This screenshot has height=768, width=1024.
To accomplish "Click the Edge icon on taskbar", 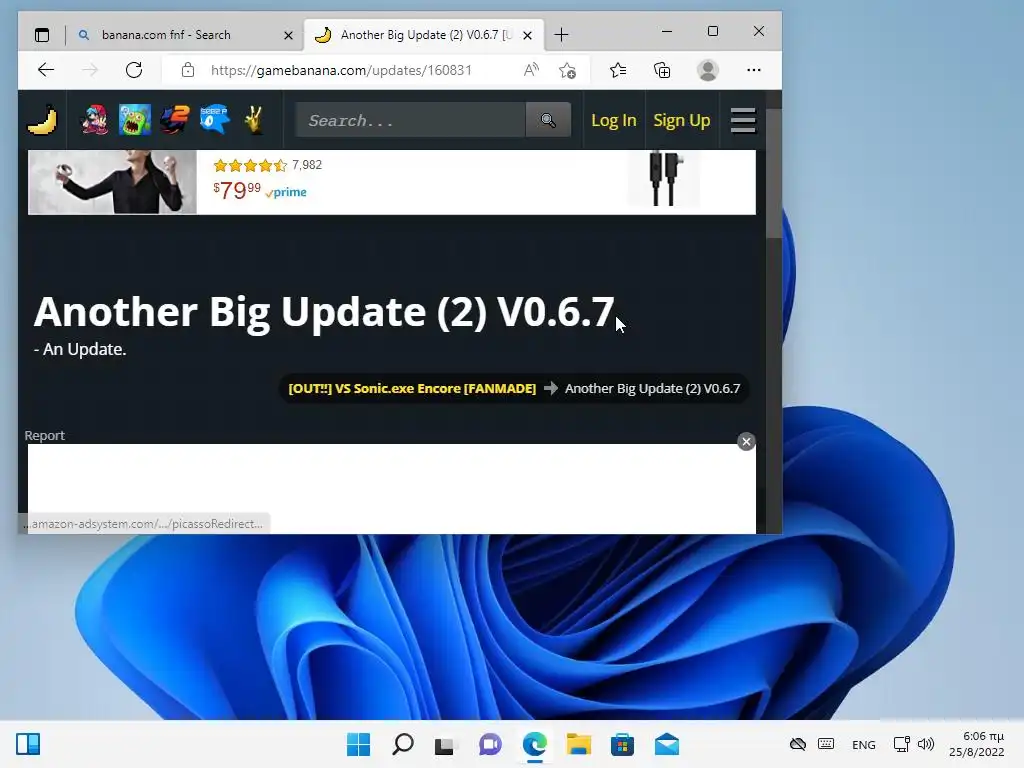I will click(534, 744).
